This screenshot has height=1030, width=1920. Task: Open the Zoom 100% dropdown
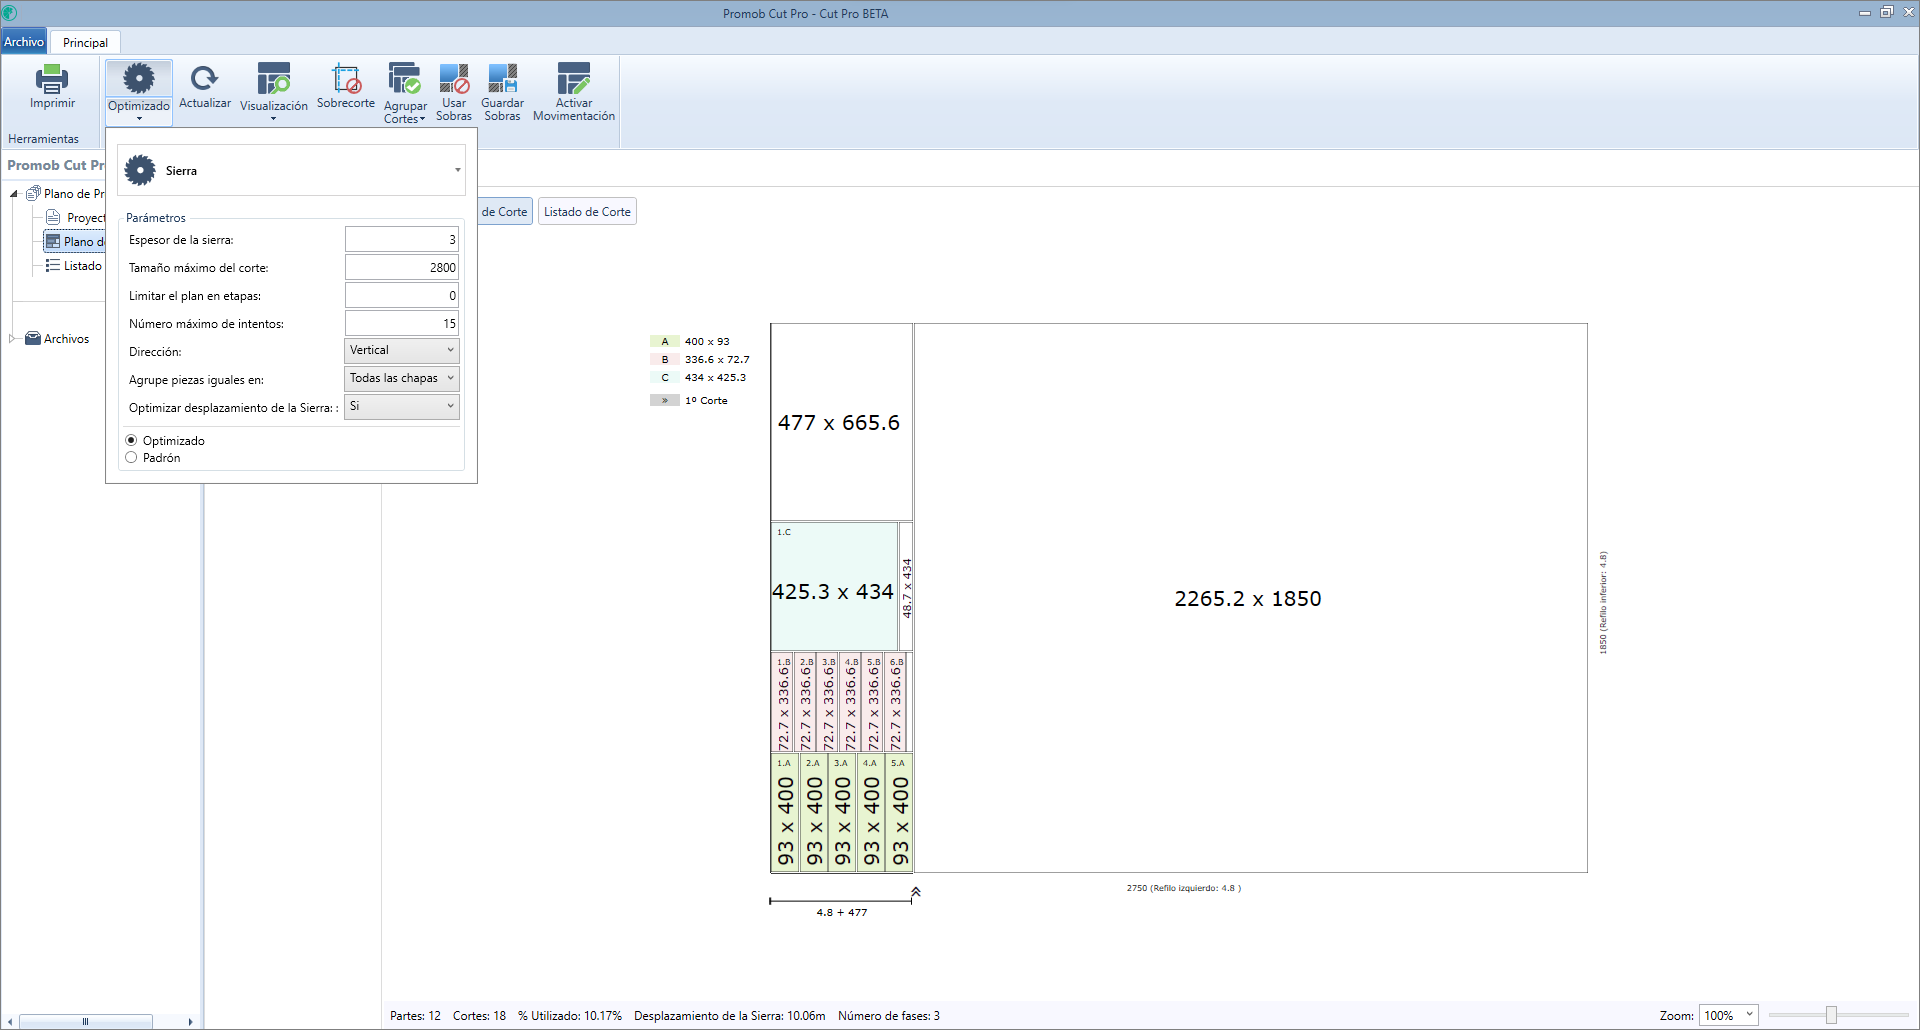[x=1728, y=1015]
